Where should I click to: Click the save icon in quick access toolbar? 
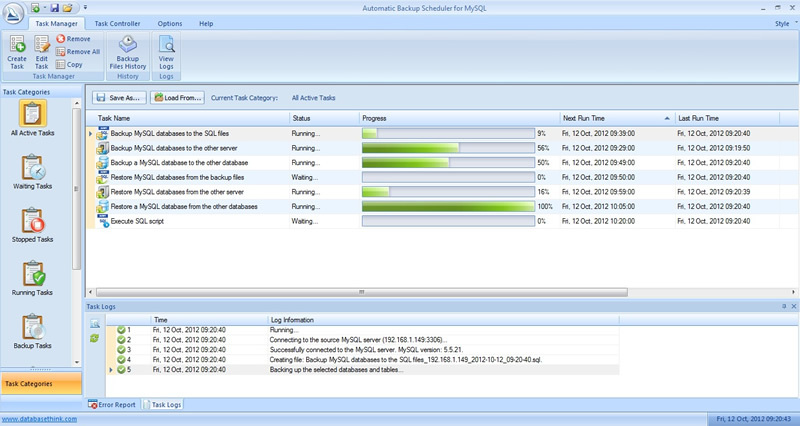(x=55, y=8)
